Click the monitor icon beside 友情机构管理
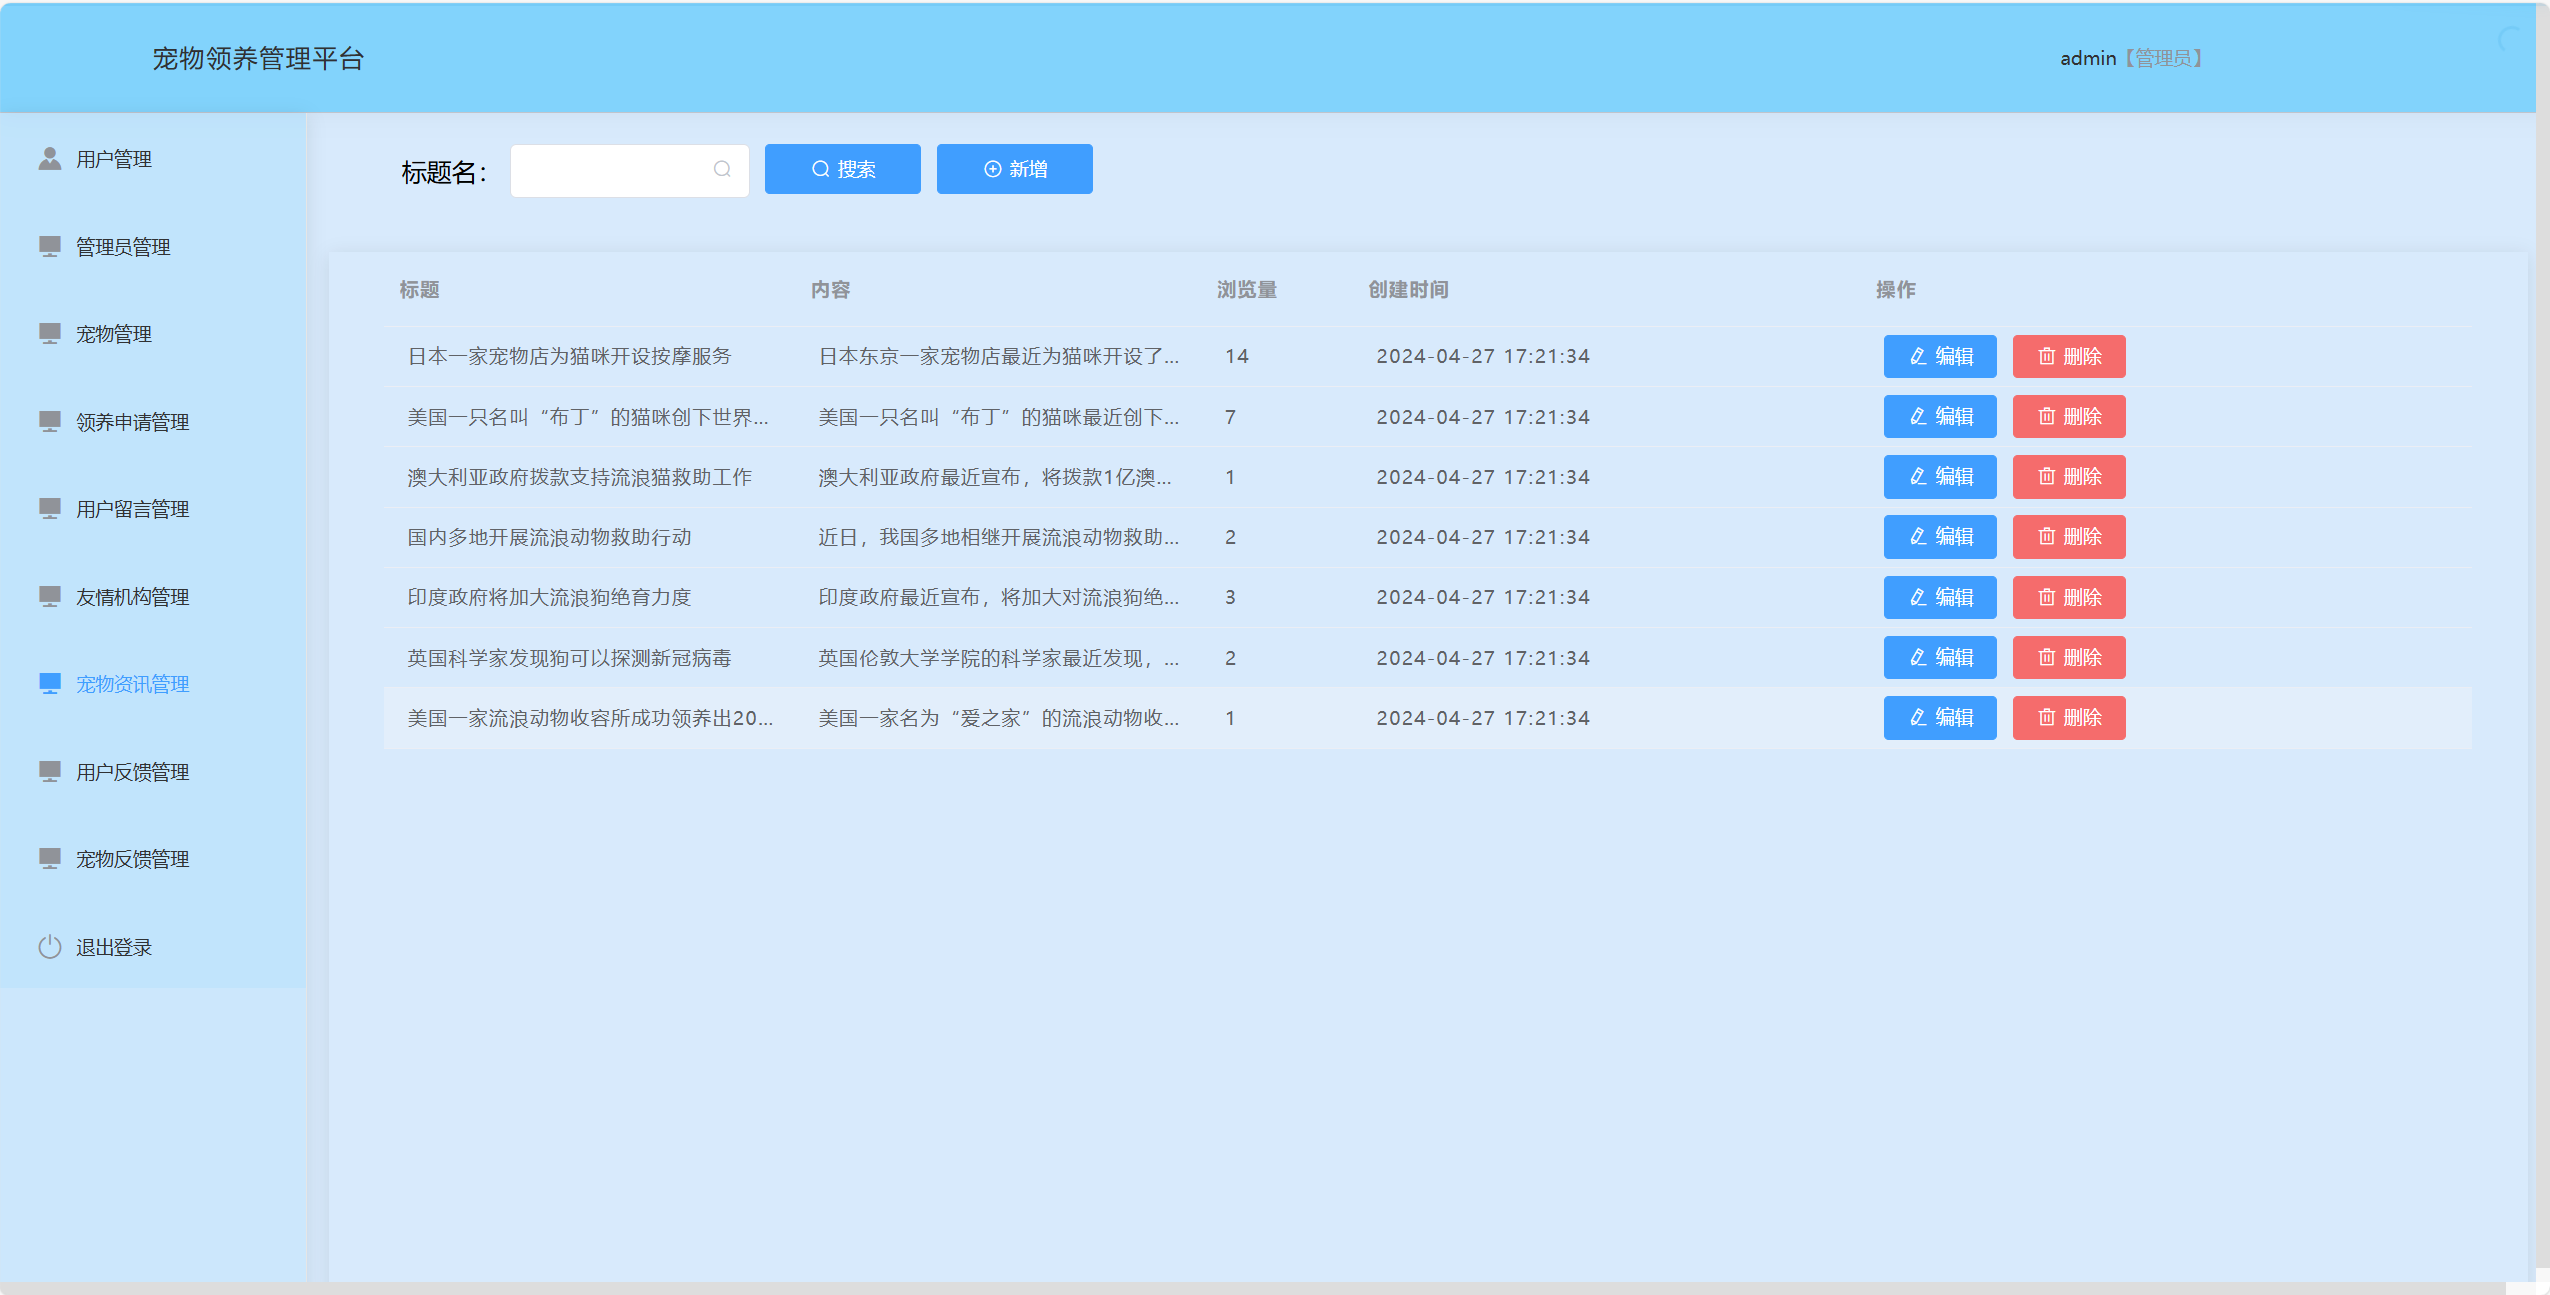The width and height of the screenshot is (2550, 1295). pyautogui.click(x=49, y=596)
